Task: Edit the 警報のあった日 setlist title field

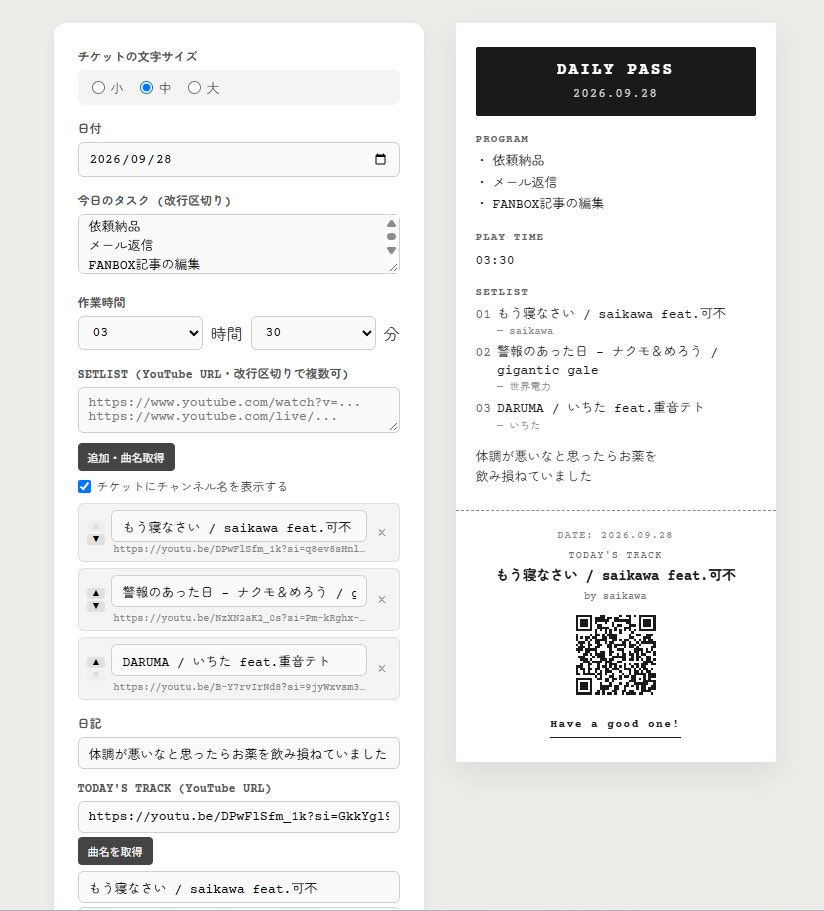Action: [239, 591]
